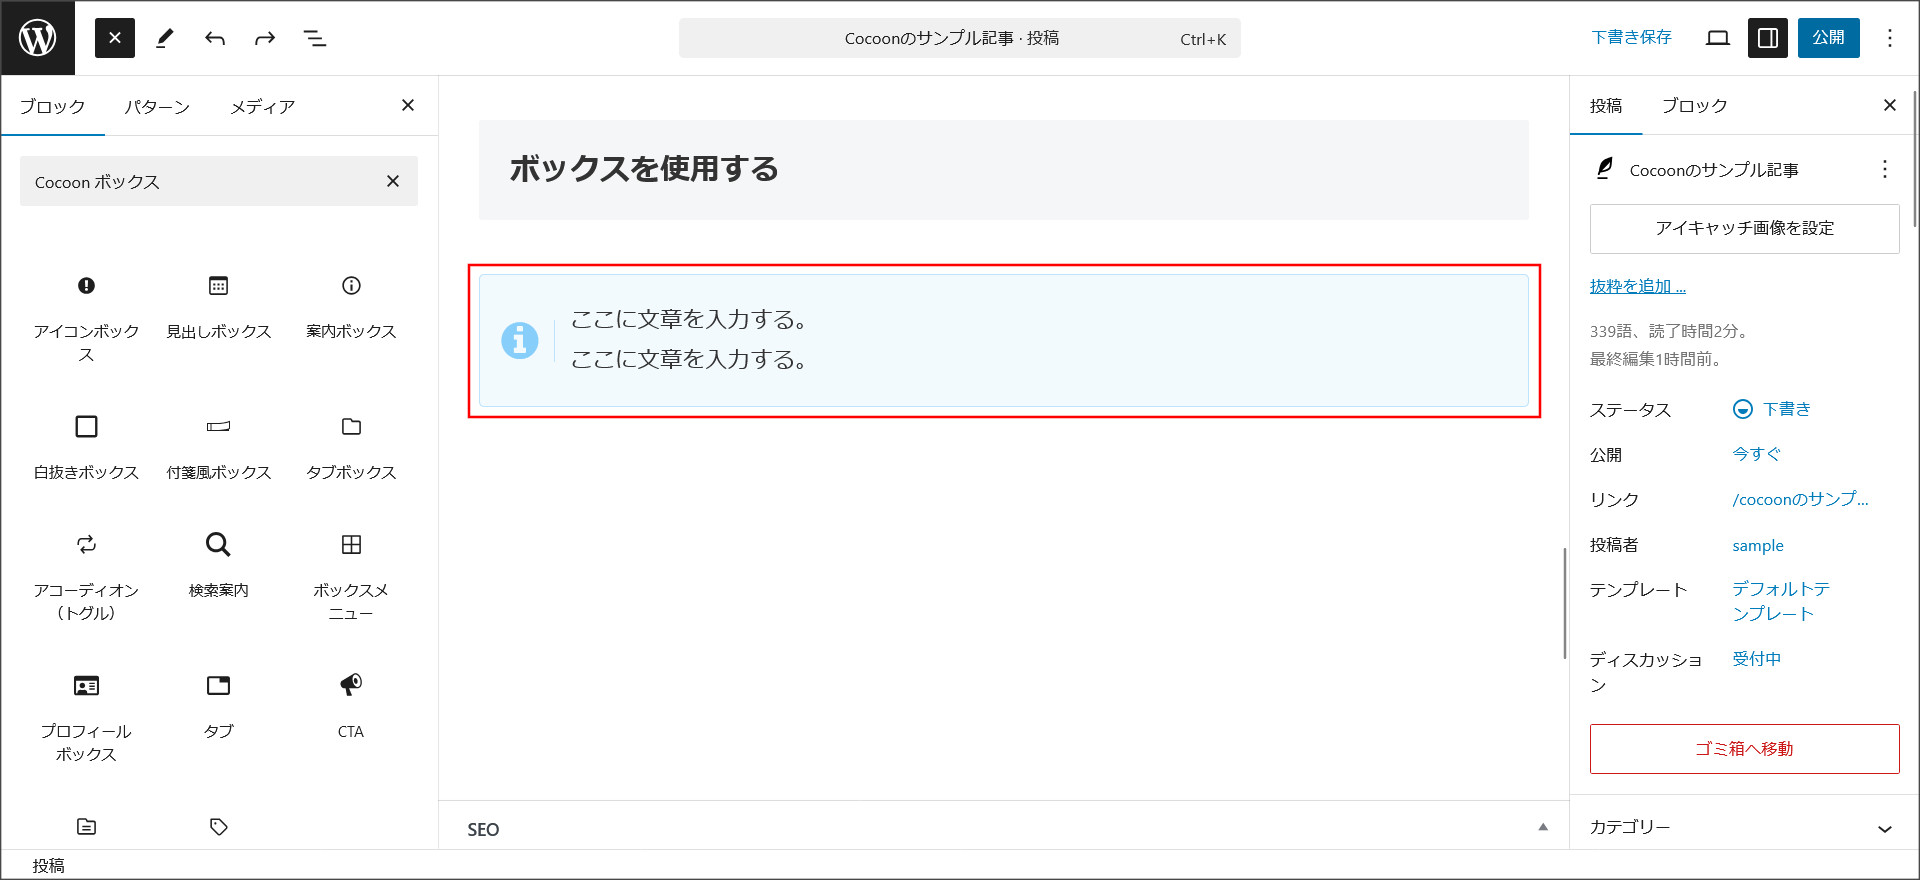Change the author sample
This screenshot has width=1920, height=880.
coord(1757,545)
